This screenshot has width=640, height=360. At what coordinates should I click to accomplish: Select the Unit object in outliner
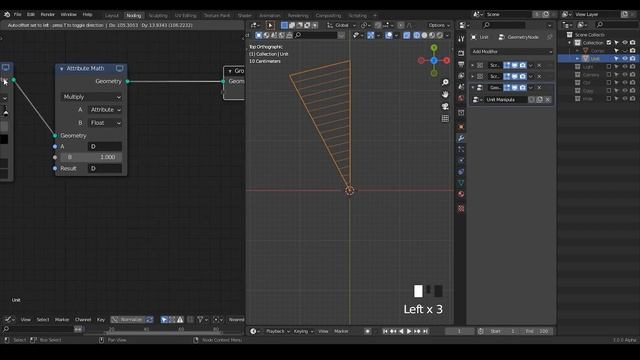point(596,59)
